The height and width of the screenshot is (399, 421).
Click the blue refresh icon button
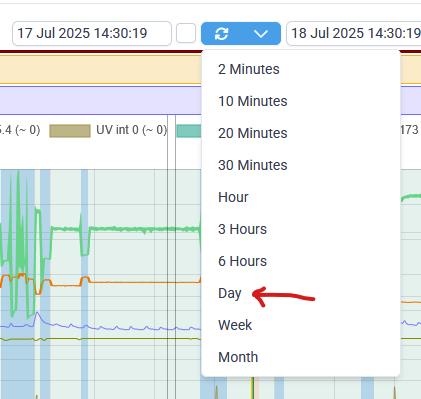pyautogui.click(x=221, y=33)
